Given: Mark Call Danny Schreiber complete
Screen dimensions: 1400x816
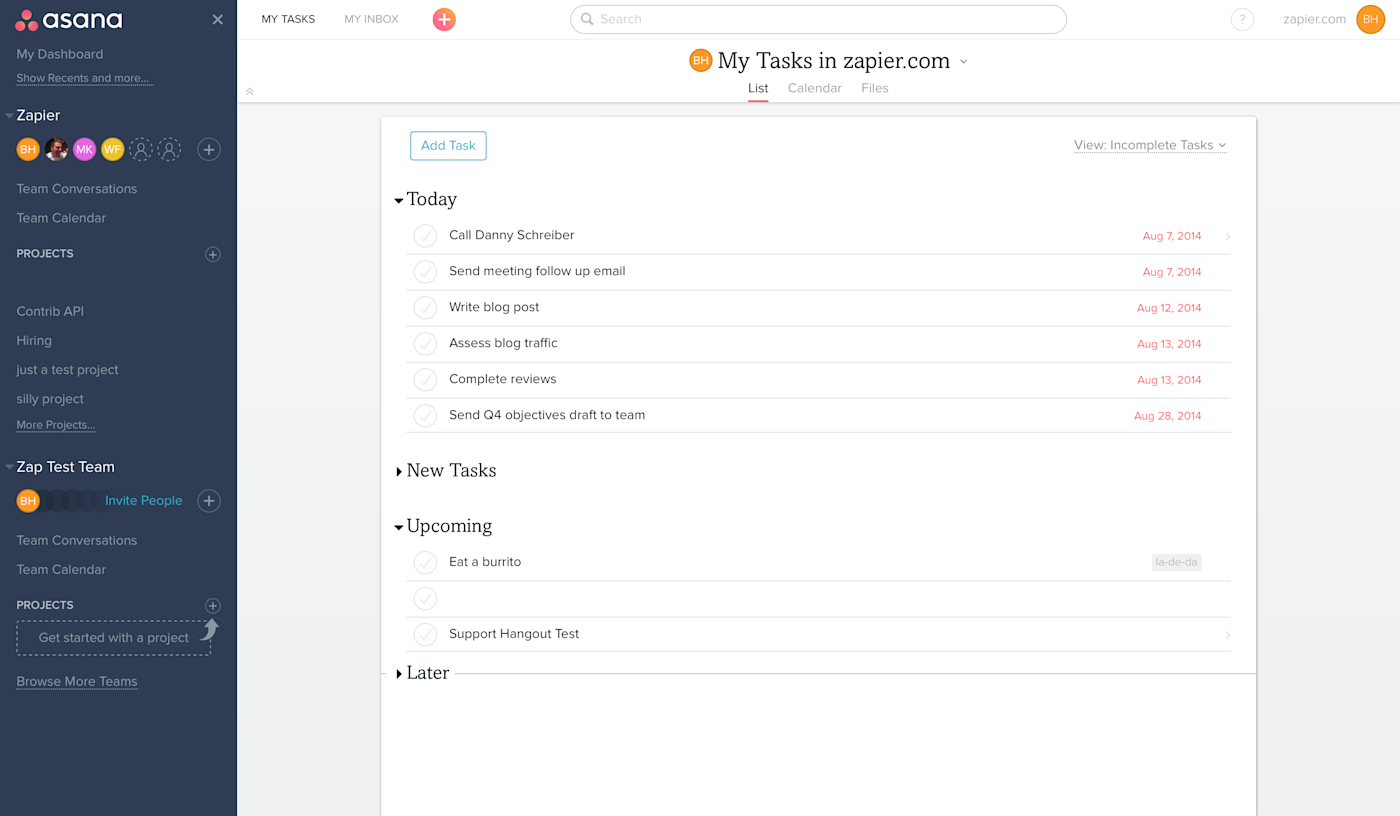Looking at the screenshot, I should coord(425,236).
